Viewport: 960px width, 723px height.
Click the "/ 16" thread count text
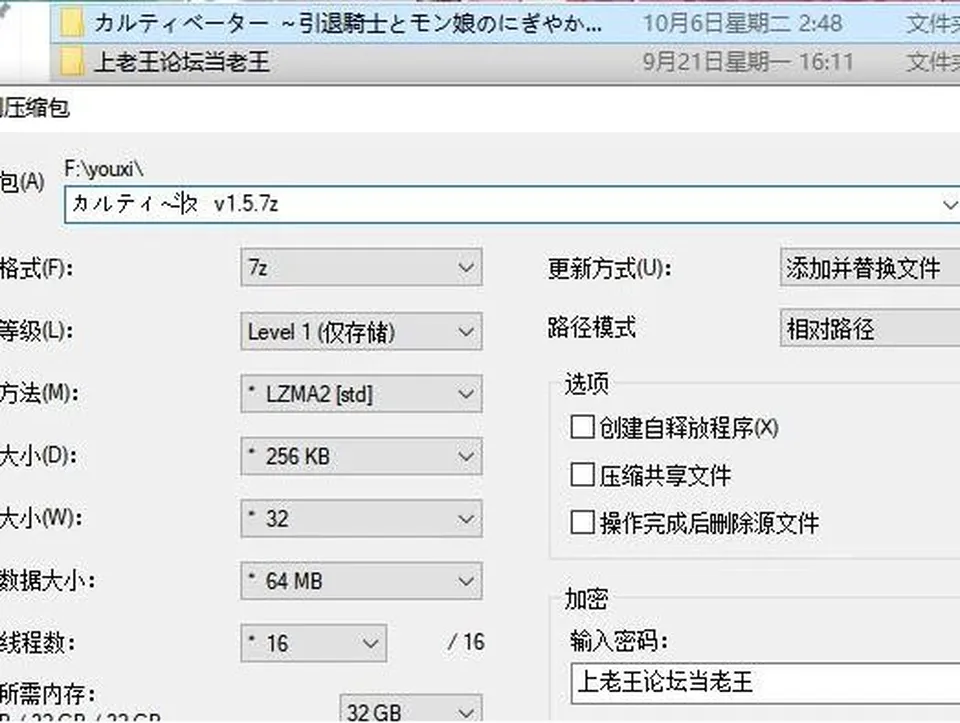(467, 642)
